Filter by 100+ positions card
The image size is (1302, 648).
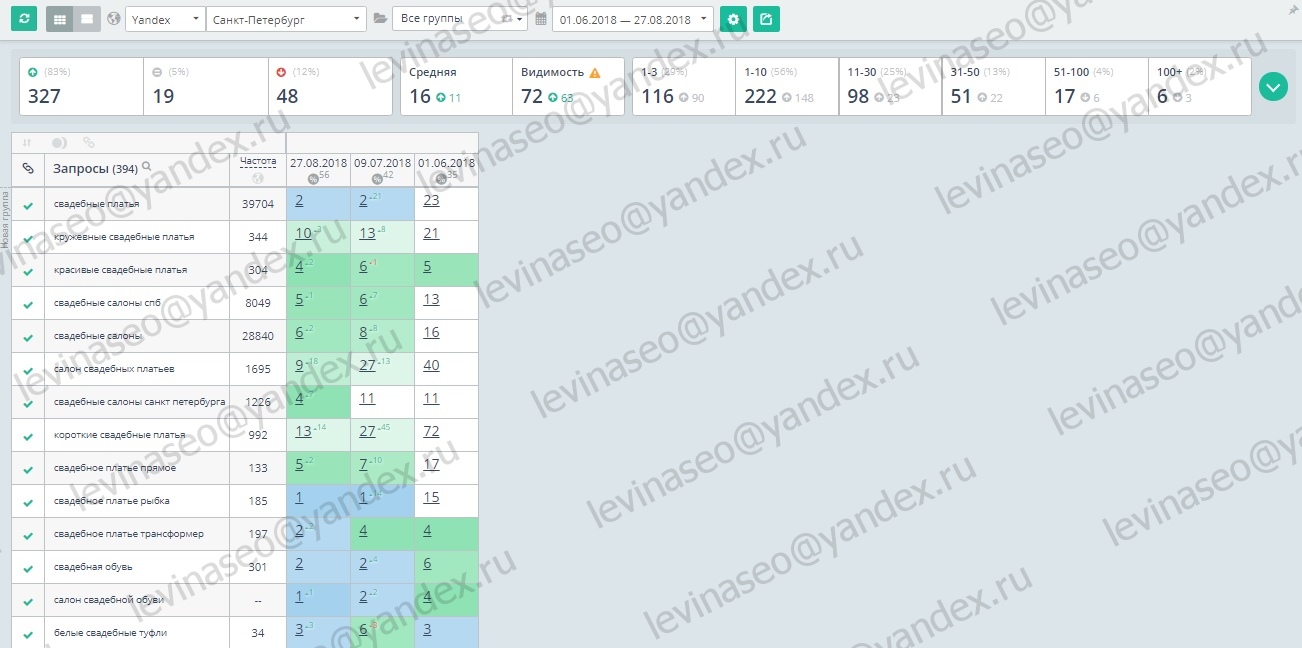[x=1199, y=86]
